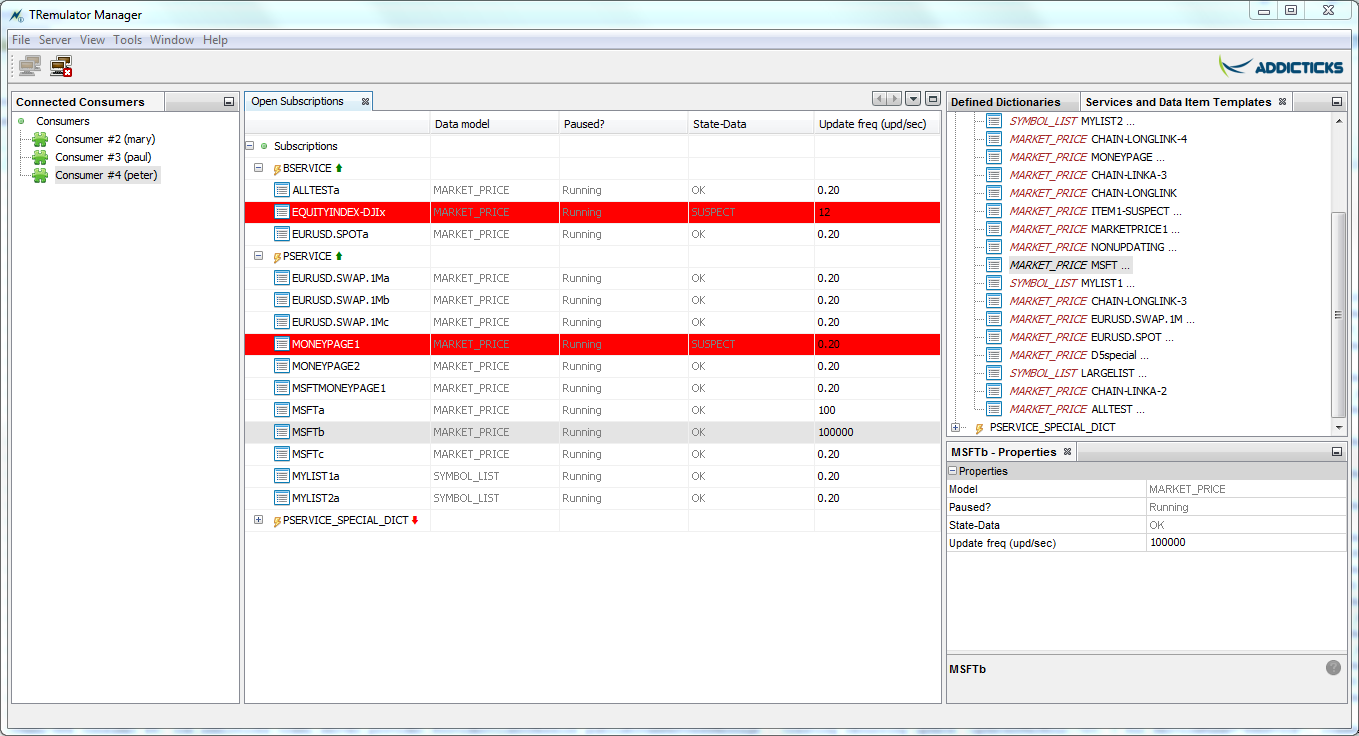Open the Server menu

[55, 40]
